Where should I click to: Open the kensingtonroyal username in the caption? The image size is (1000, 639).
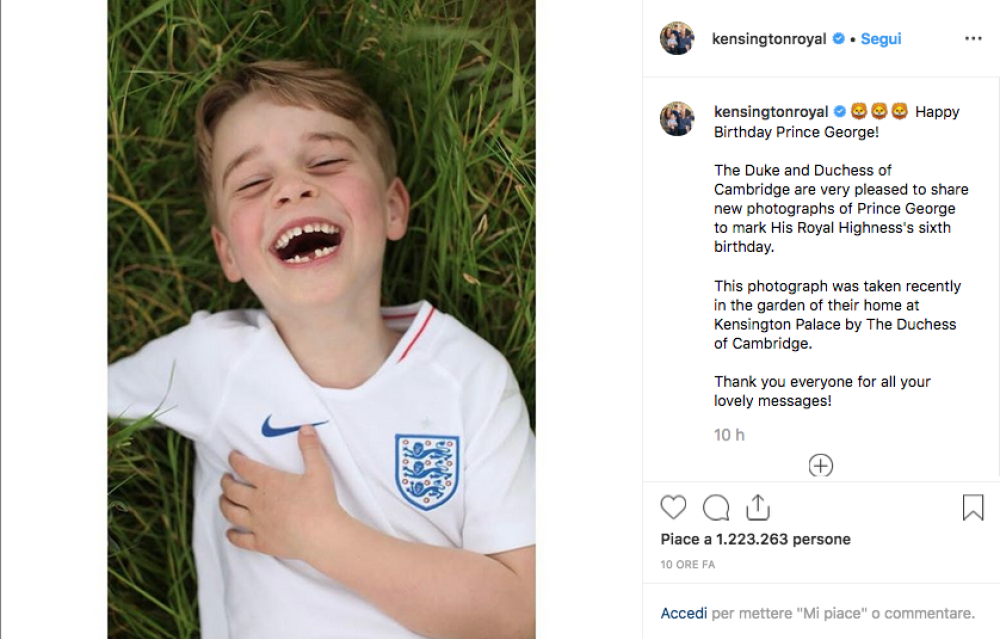(x=771, y=112)
